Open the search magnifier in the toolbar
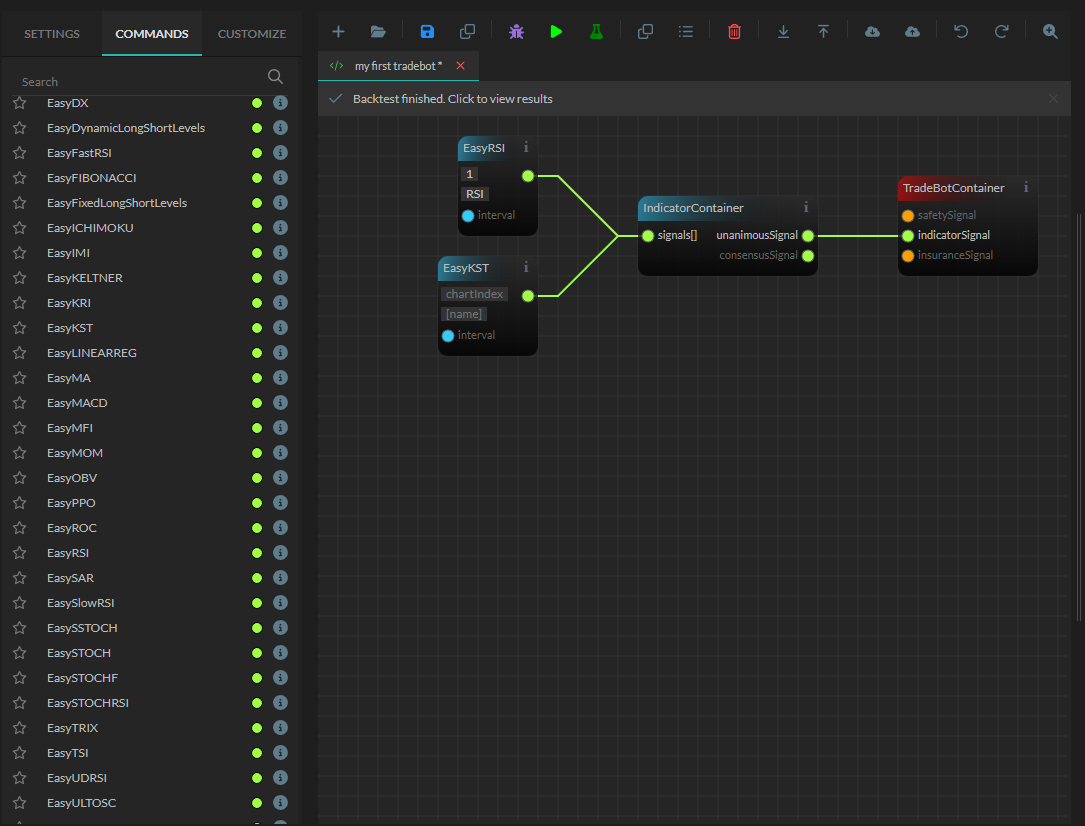The image size is (1085, 826). [x=1050, y=31]
